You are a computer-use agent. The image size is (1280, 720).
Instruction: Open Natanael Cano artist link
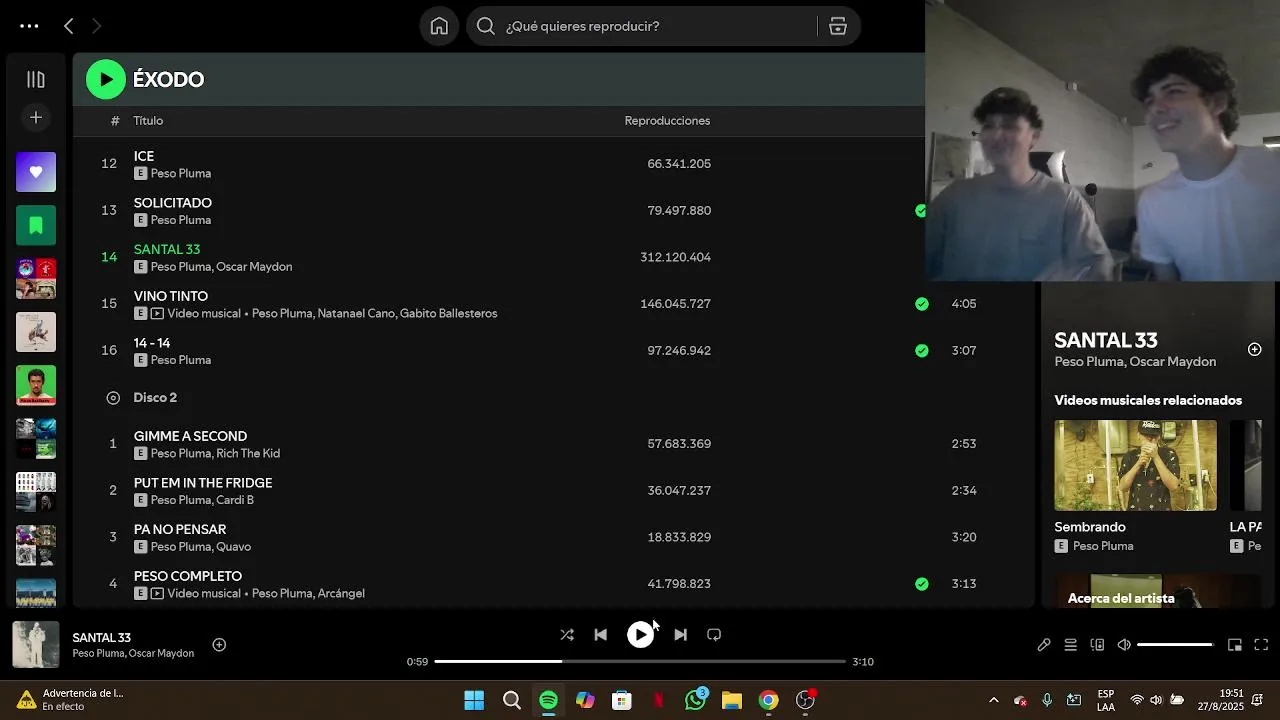[x=355, y=313]
